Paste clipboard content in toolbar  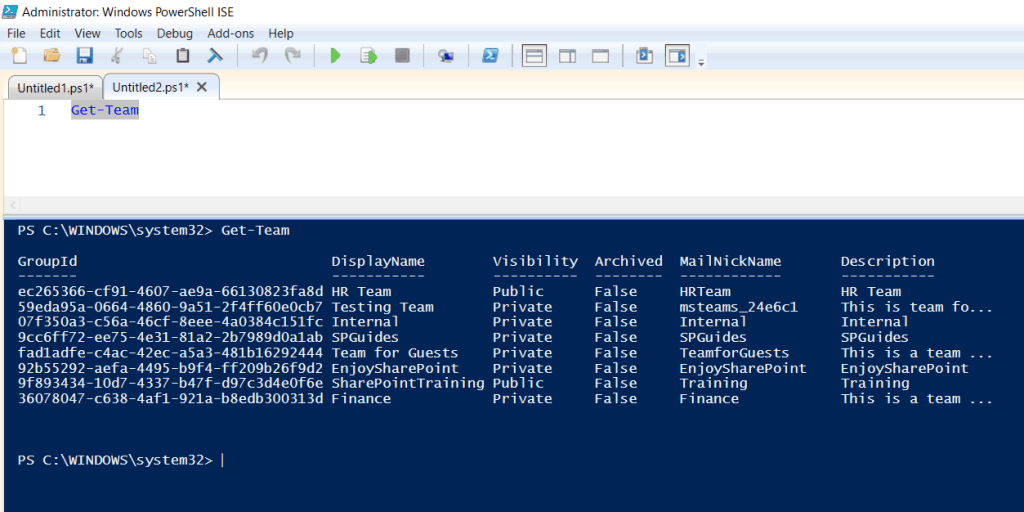tap(183, 56)
